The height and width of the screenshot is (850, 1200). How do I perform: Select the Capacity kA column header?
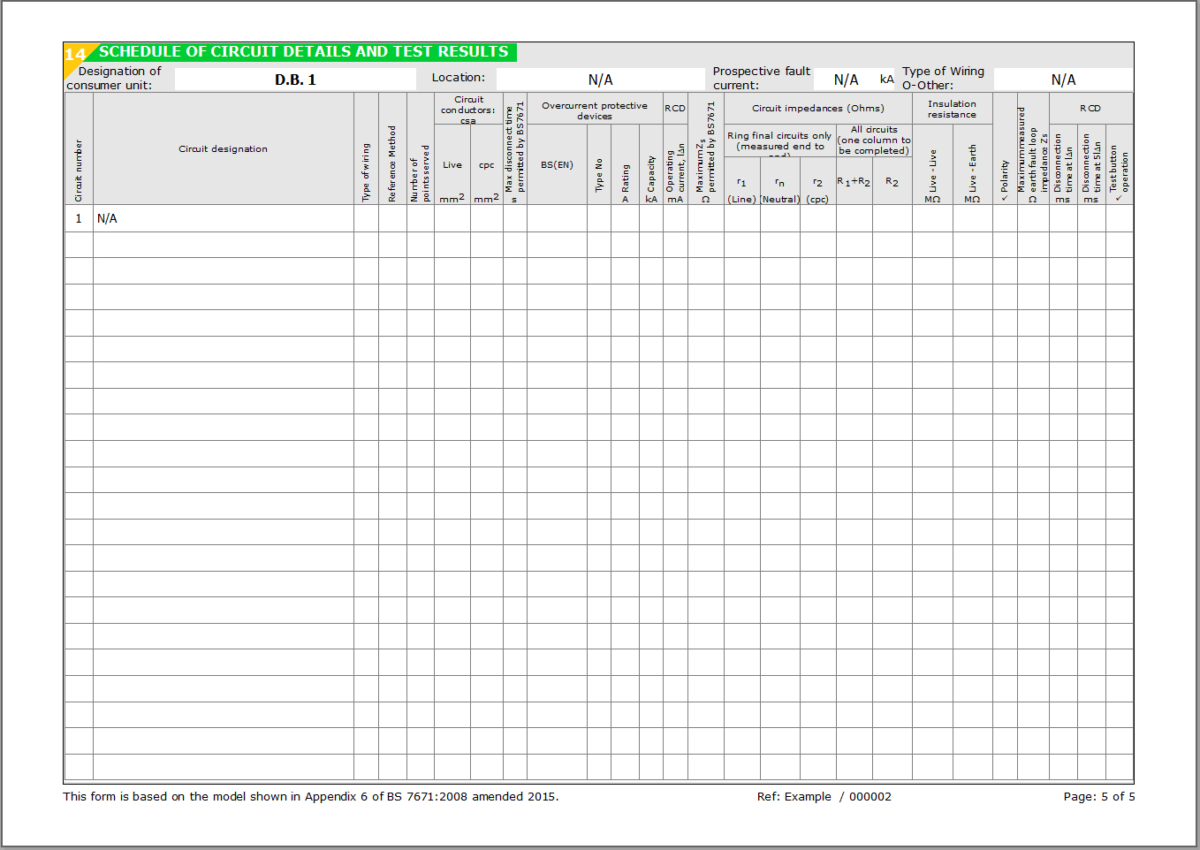click(x=651, y=170)
